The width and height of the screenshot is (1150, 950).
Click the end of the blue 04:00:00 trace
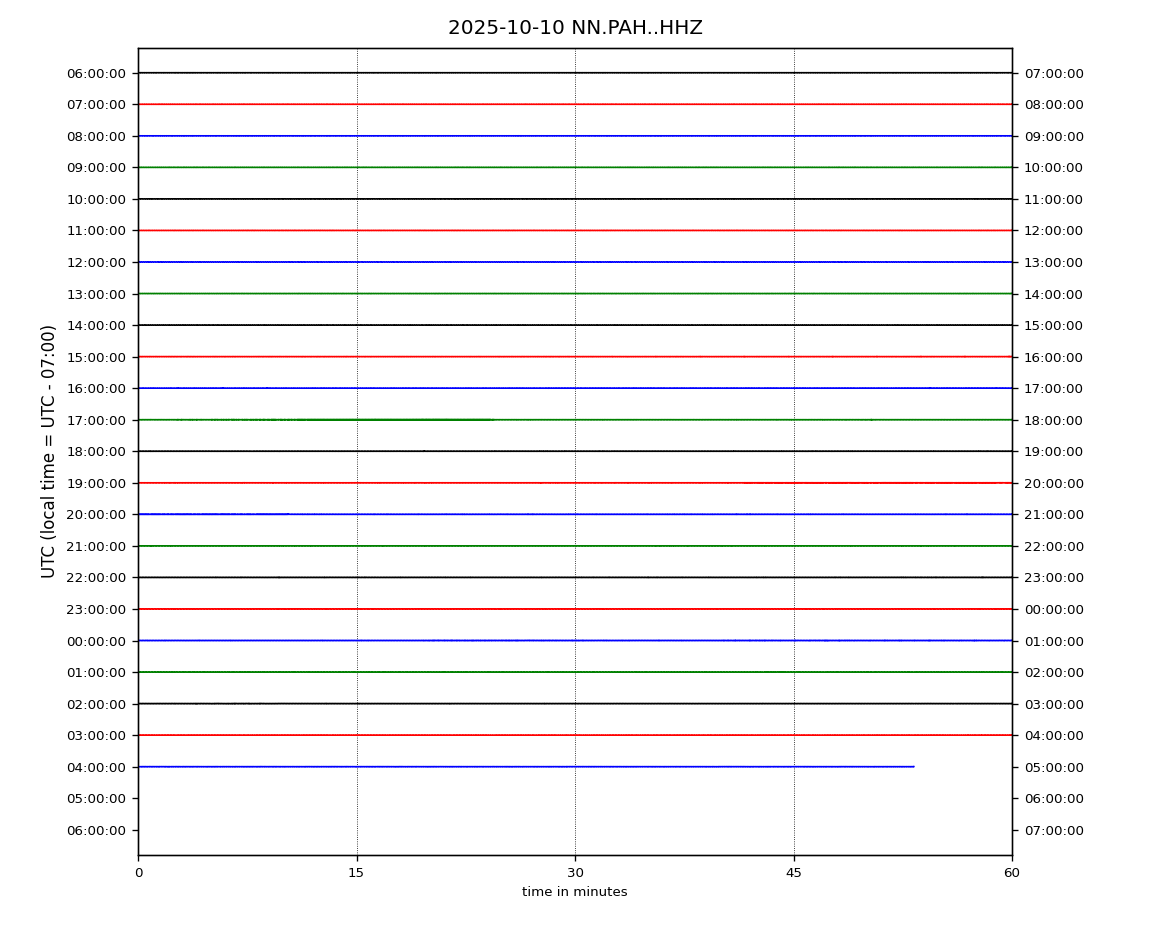913,767
